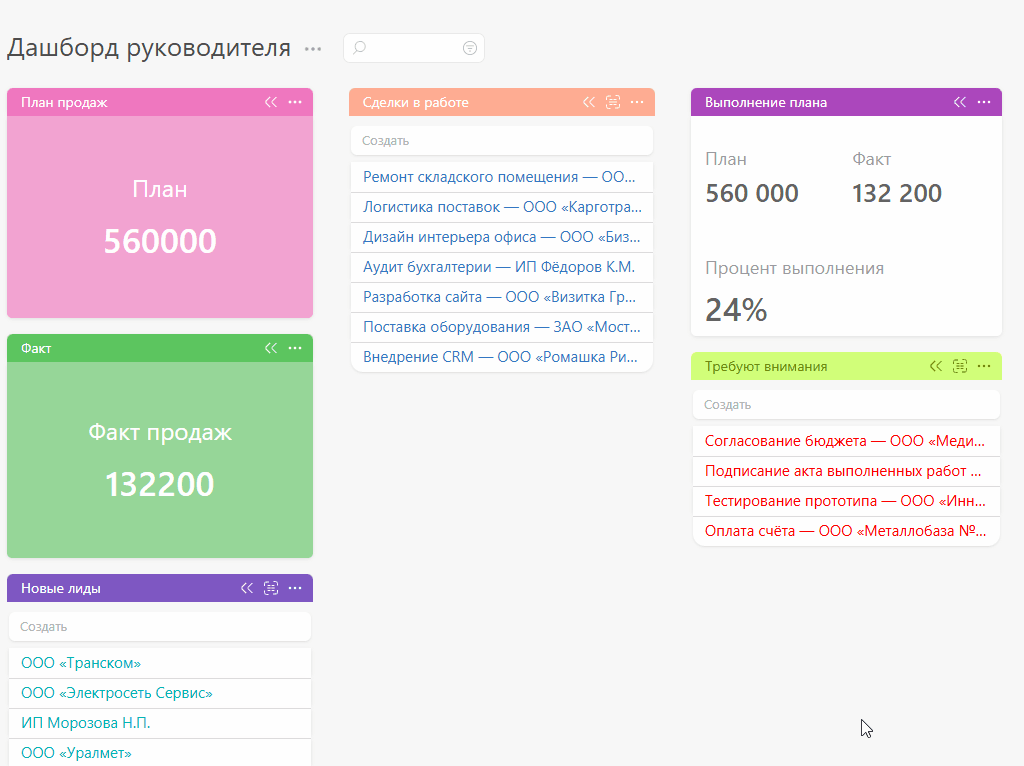Click the 24% completion percentage value
1024x766 pixels.
736,310
